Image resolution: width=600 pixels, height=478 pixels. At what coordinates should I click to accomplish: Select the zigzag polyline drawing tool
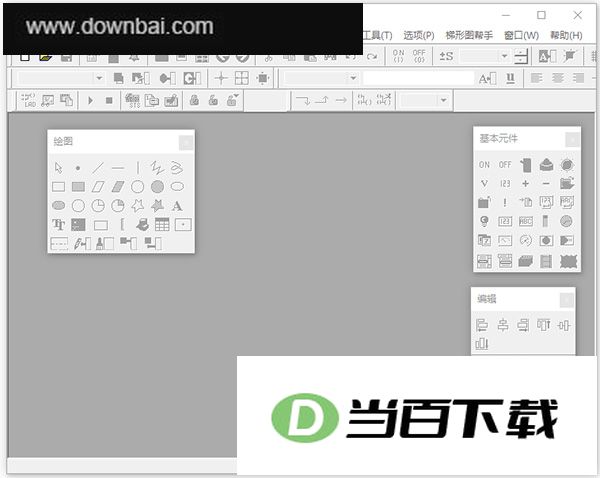coord(157,168)
